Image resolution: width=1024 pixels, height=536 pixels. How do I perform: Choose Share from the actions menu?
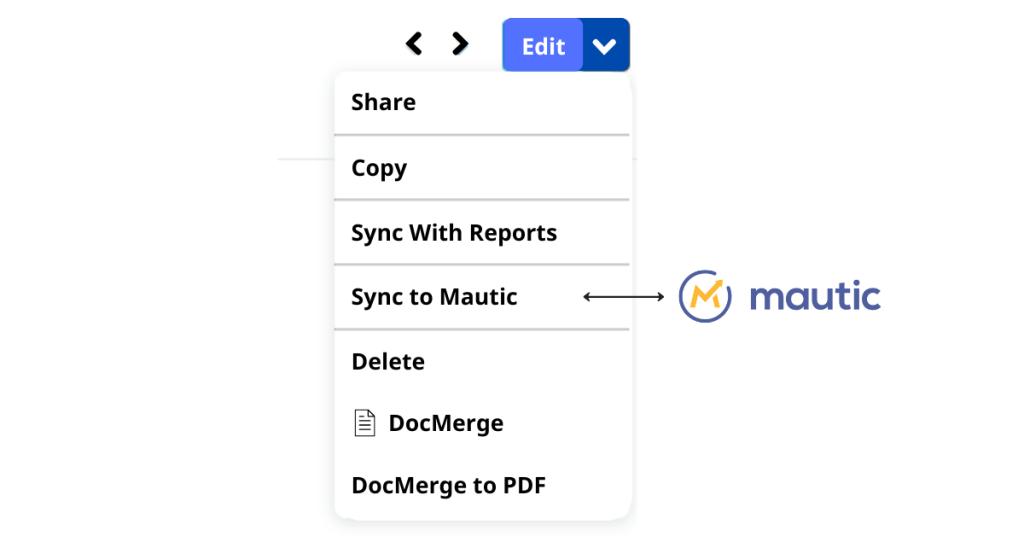pos(482,102)
